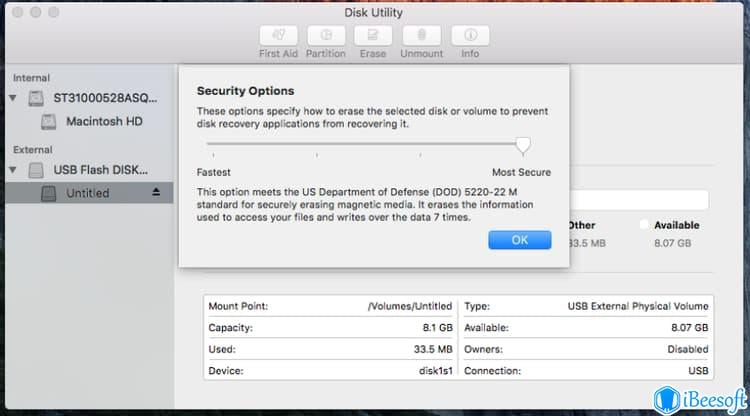Click the disk1s1 device value
Image resolution: width=750 pixels, height=416 pixels.
tap(435, 371)
